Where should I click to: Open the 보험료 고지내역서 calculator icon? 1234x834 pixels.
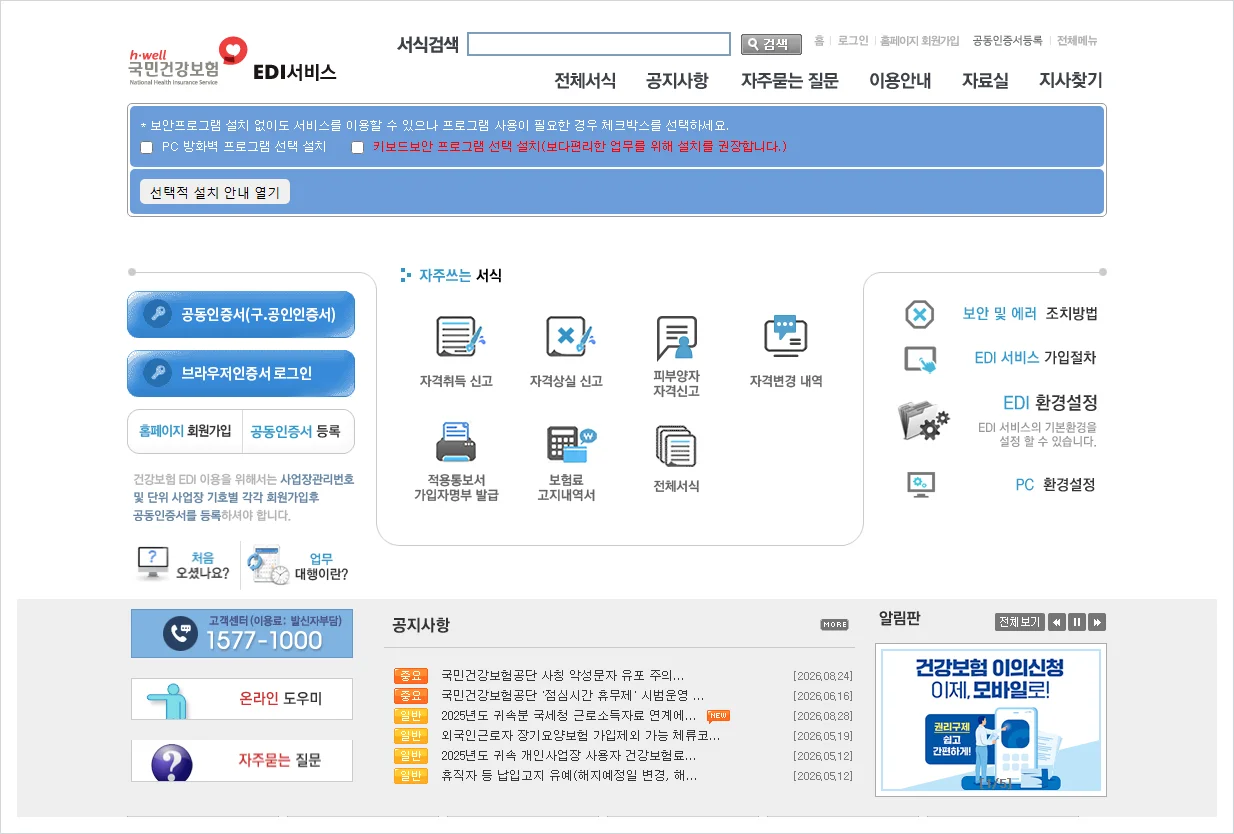(x=571, y=444)
